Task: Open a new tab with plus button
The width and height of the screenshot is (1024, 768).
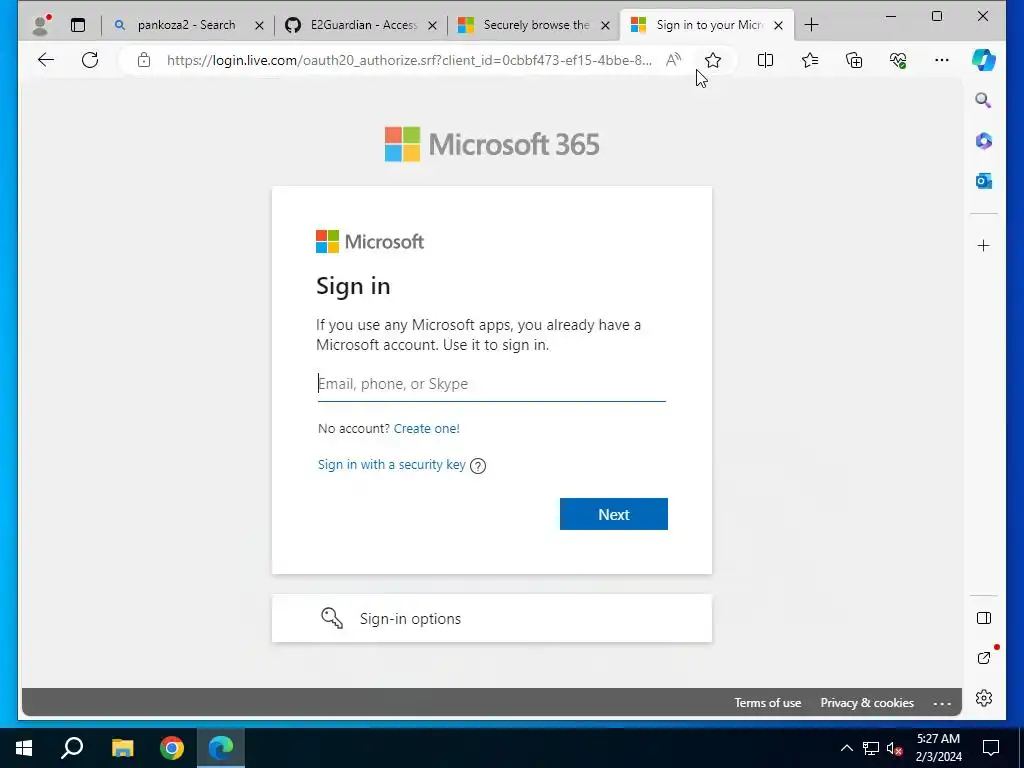Action: (811, 25)
